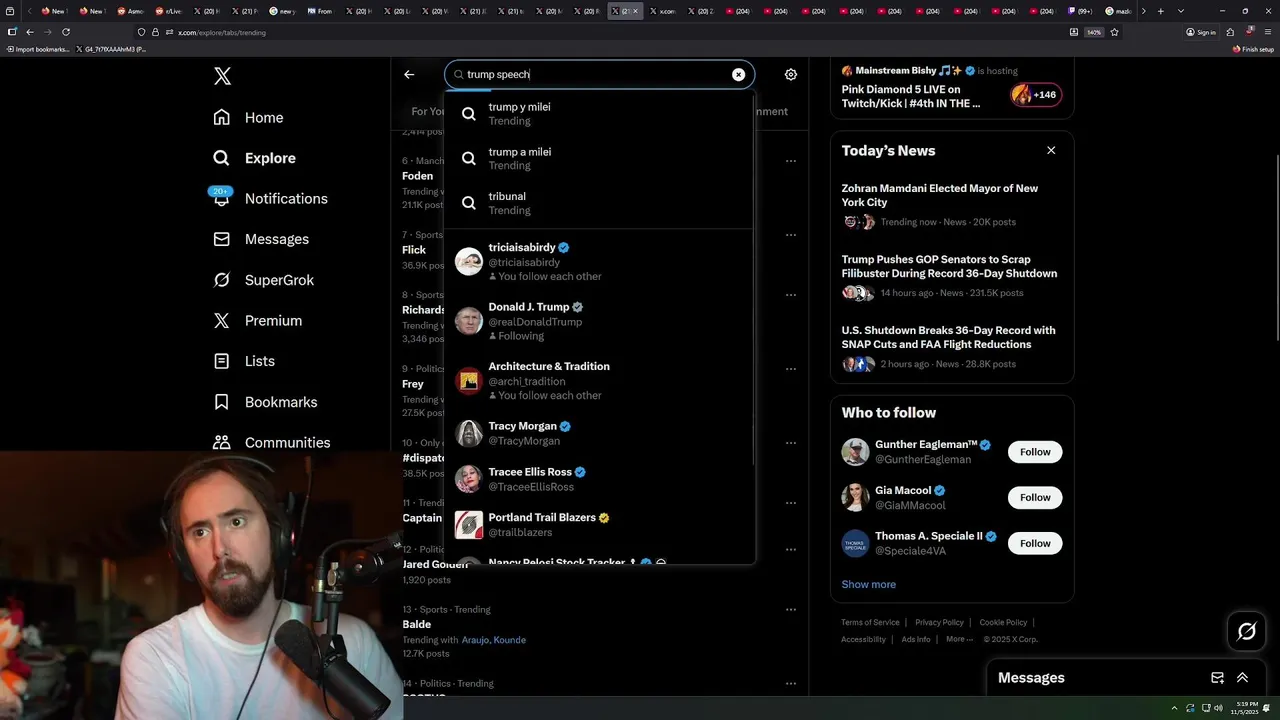Open the Grok floating button
The height and width of the screenshot is (720, 1280).
coord(1246,631)
